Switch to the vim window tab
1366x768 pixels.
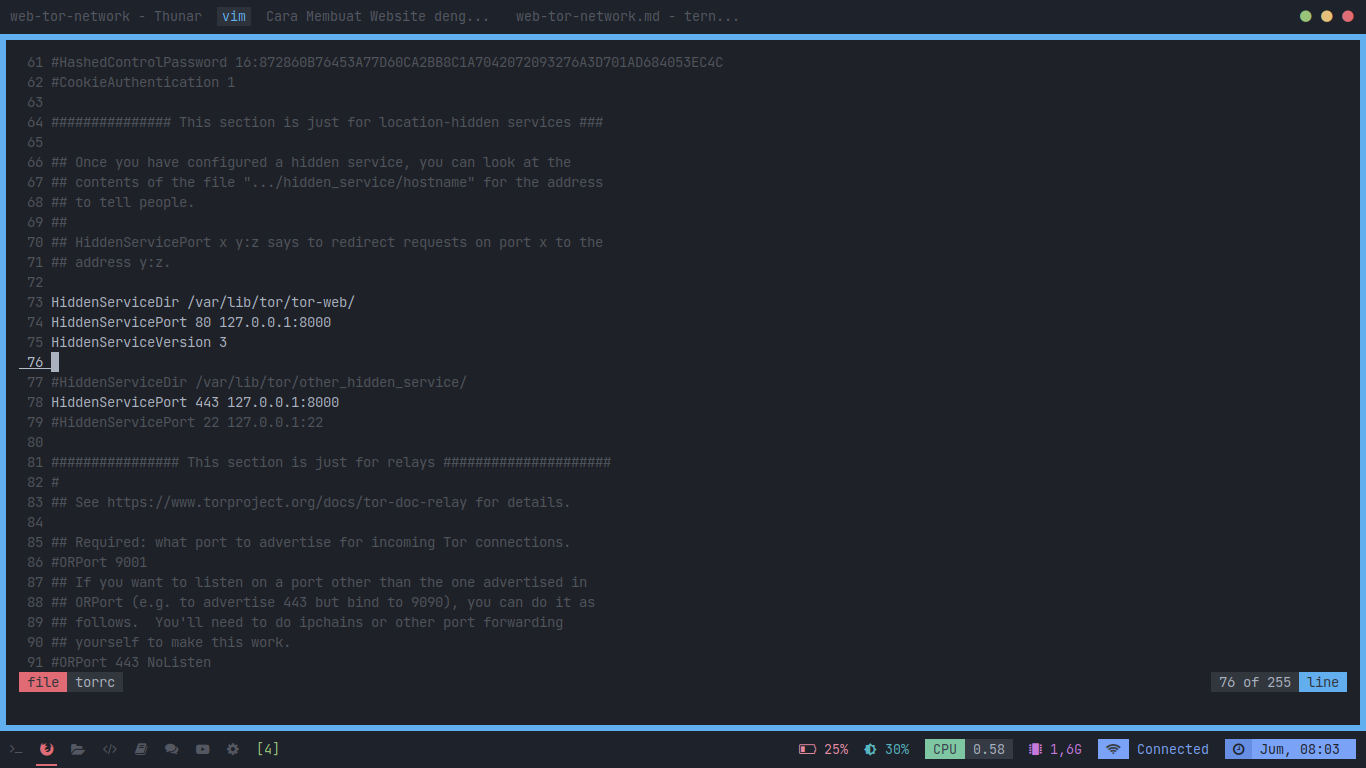point(234,16)
